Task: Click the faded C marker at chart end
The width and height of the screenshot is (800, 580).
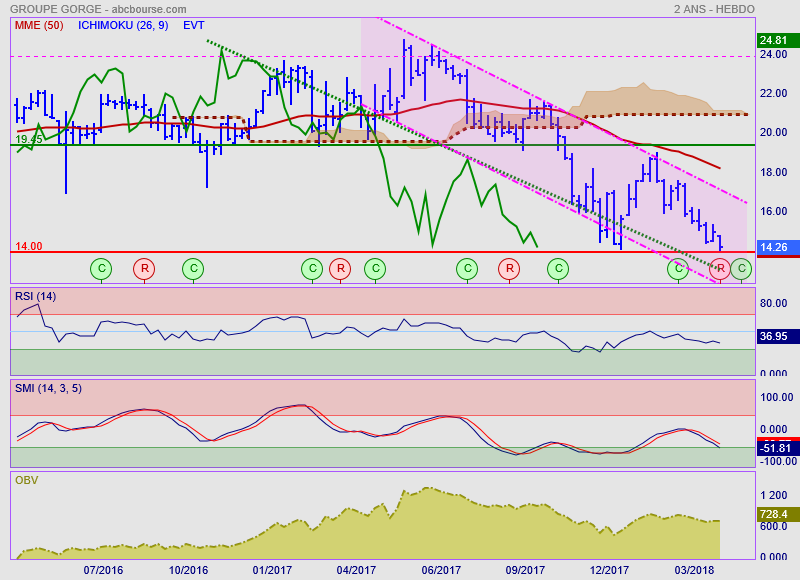Action: coord(741,269)
